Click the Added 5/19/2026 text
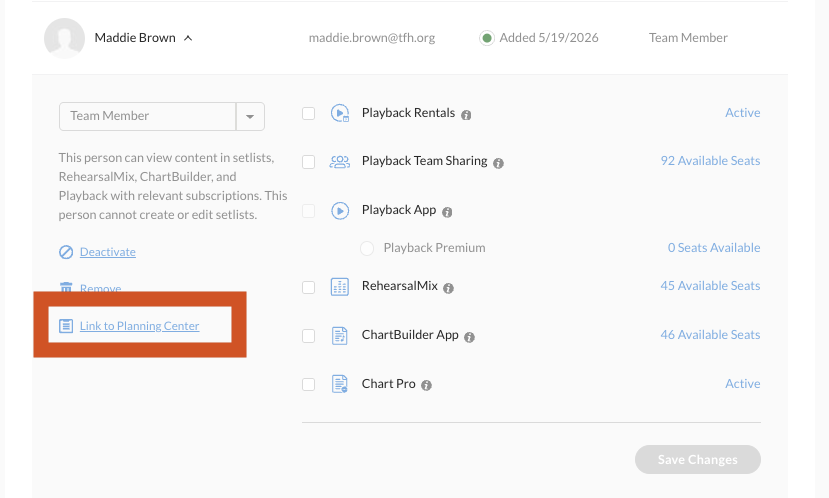Viewport: 829px width, 498px height. tap(549, 38)
